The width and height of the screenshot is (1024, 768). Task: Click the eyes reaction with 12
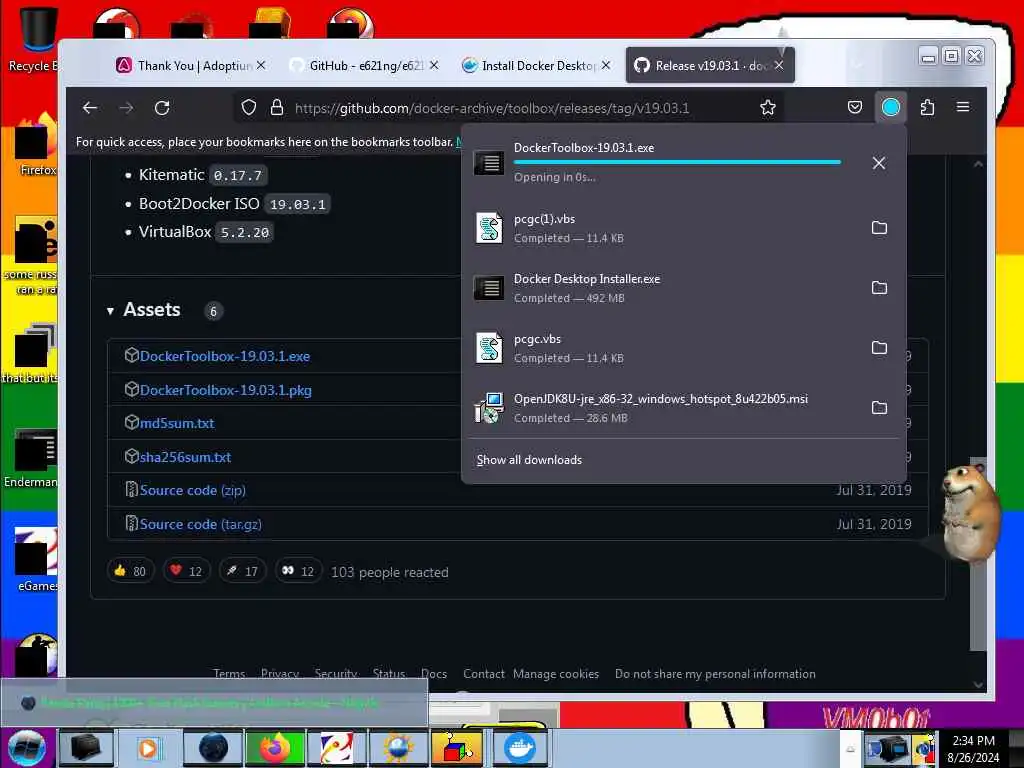click(298, 571)
